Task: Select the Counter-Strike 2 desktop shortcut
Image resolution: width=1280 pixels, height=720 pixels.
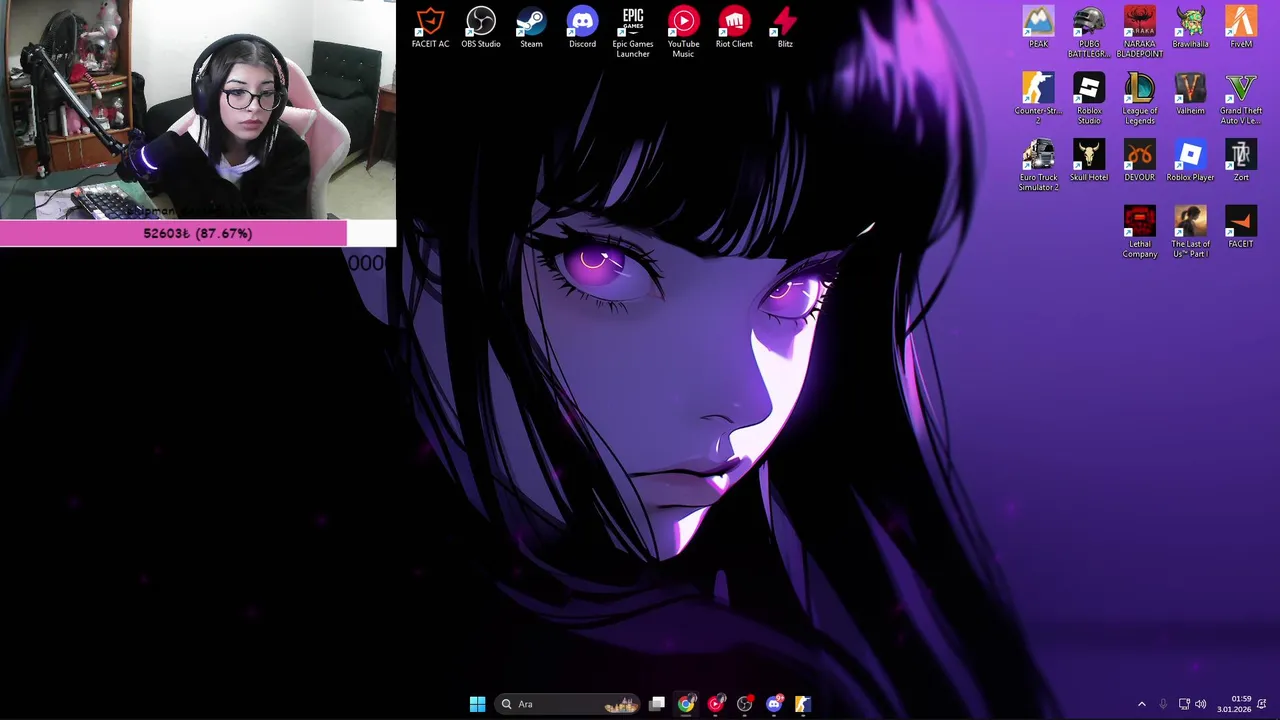Action: (1038, 98)
